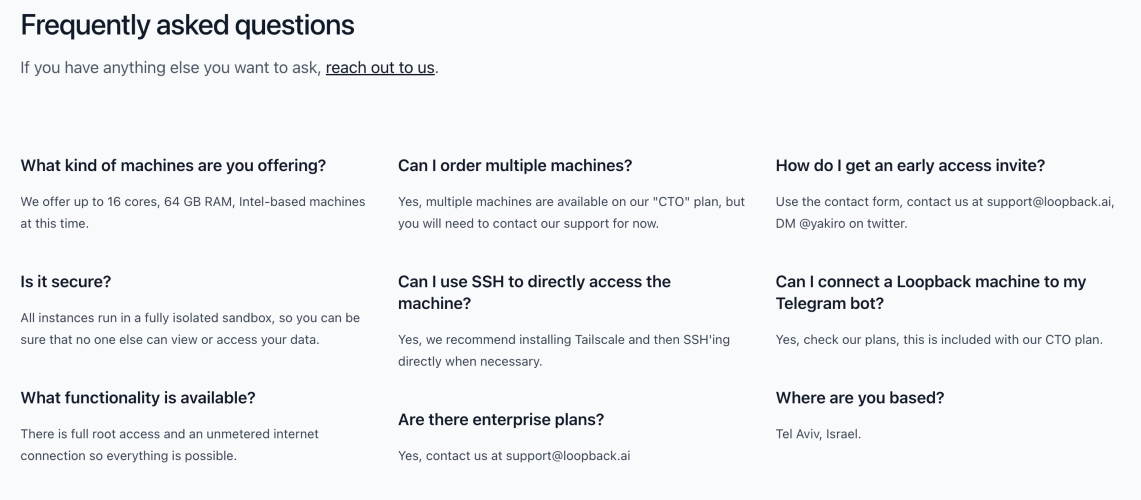
Task: Click the answer about the "CTO" plan multiple machines
Action: [x=571, y=213]
